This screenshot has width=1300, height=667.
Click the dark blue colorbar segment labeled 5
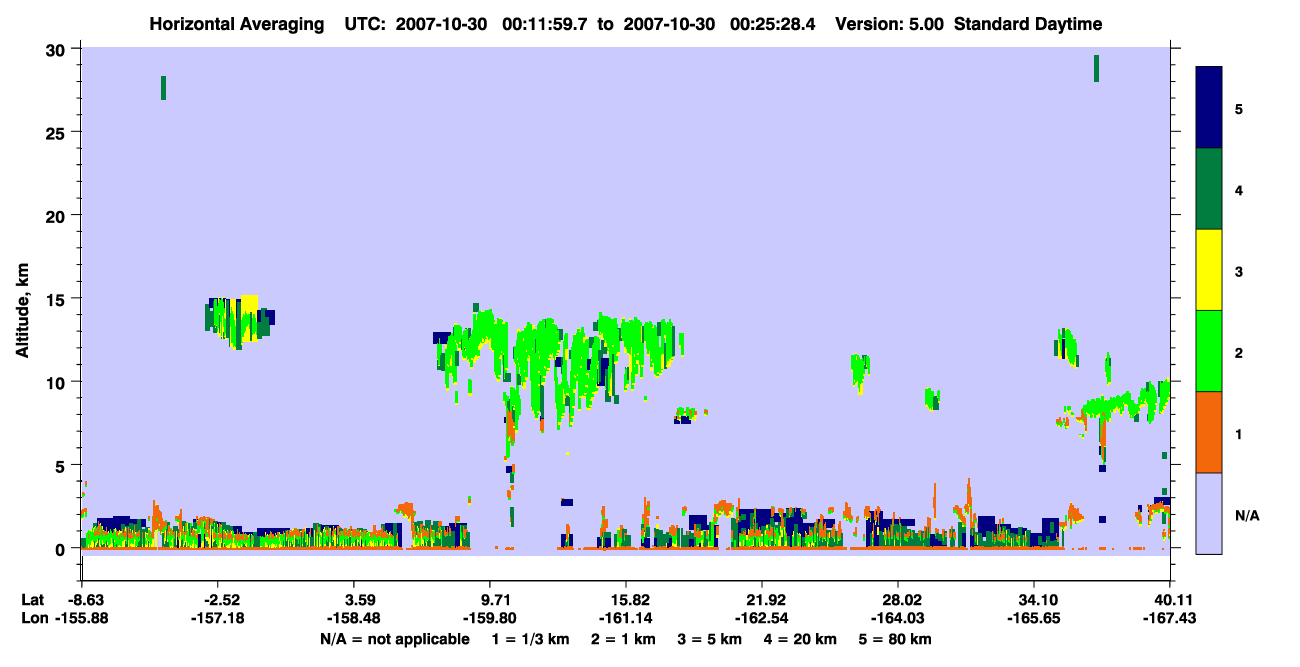click(x=1209, y=108)
